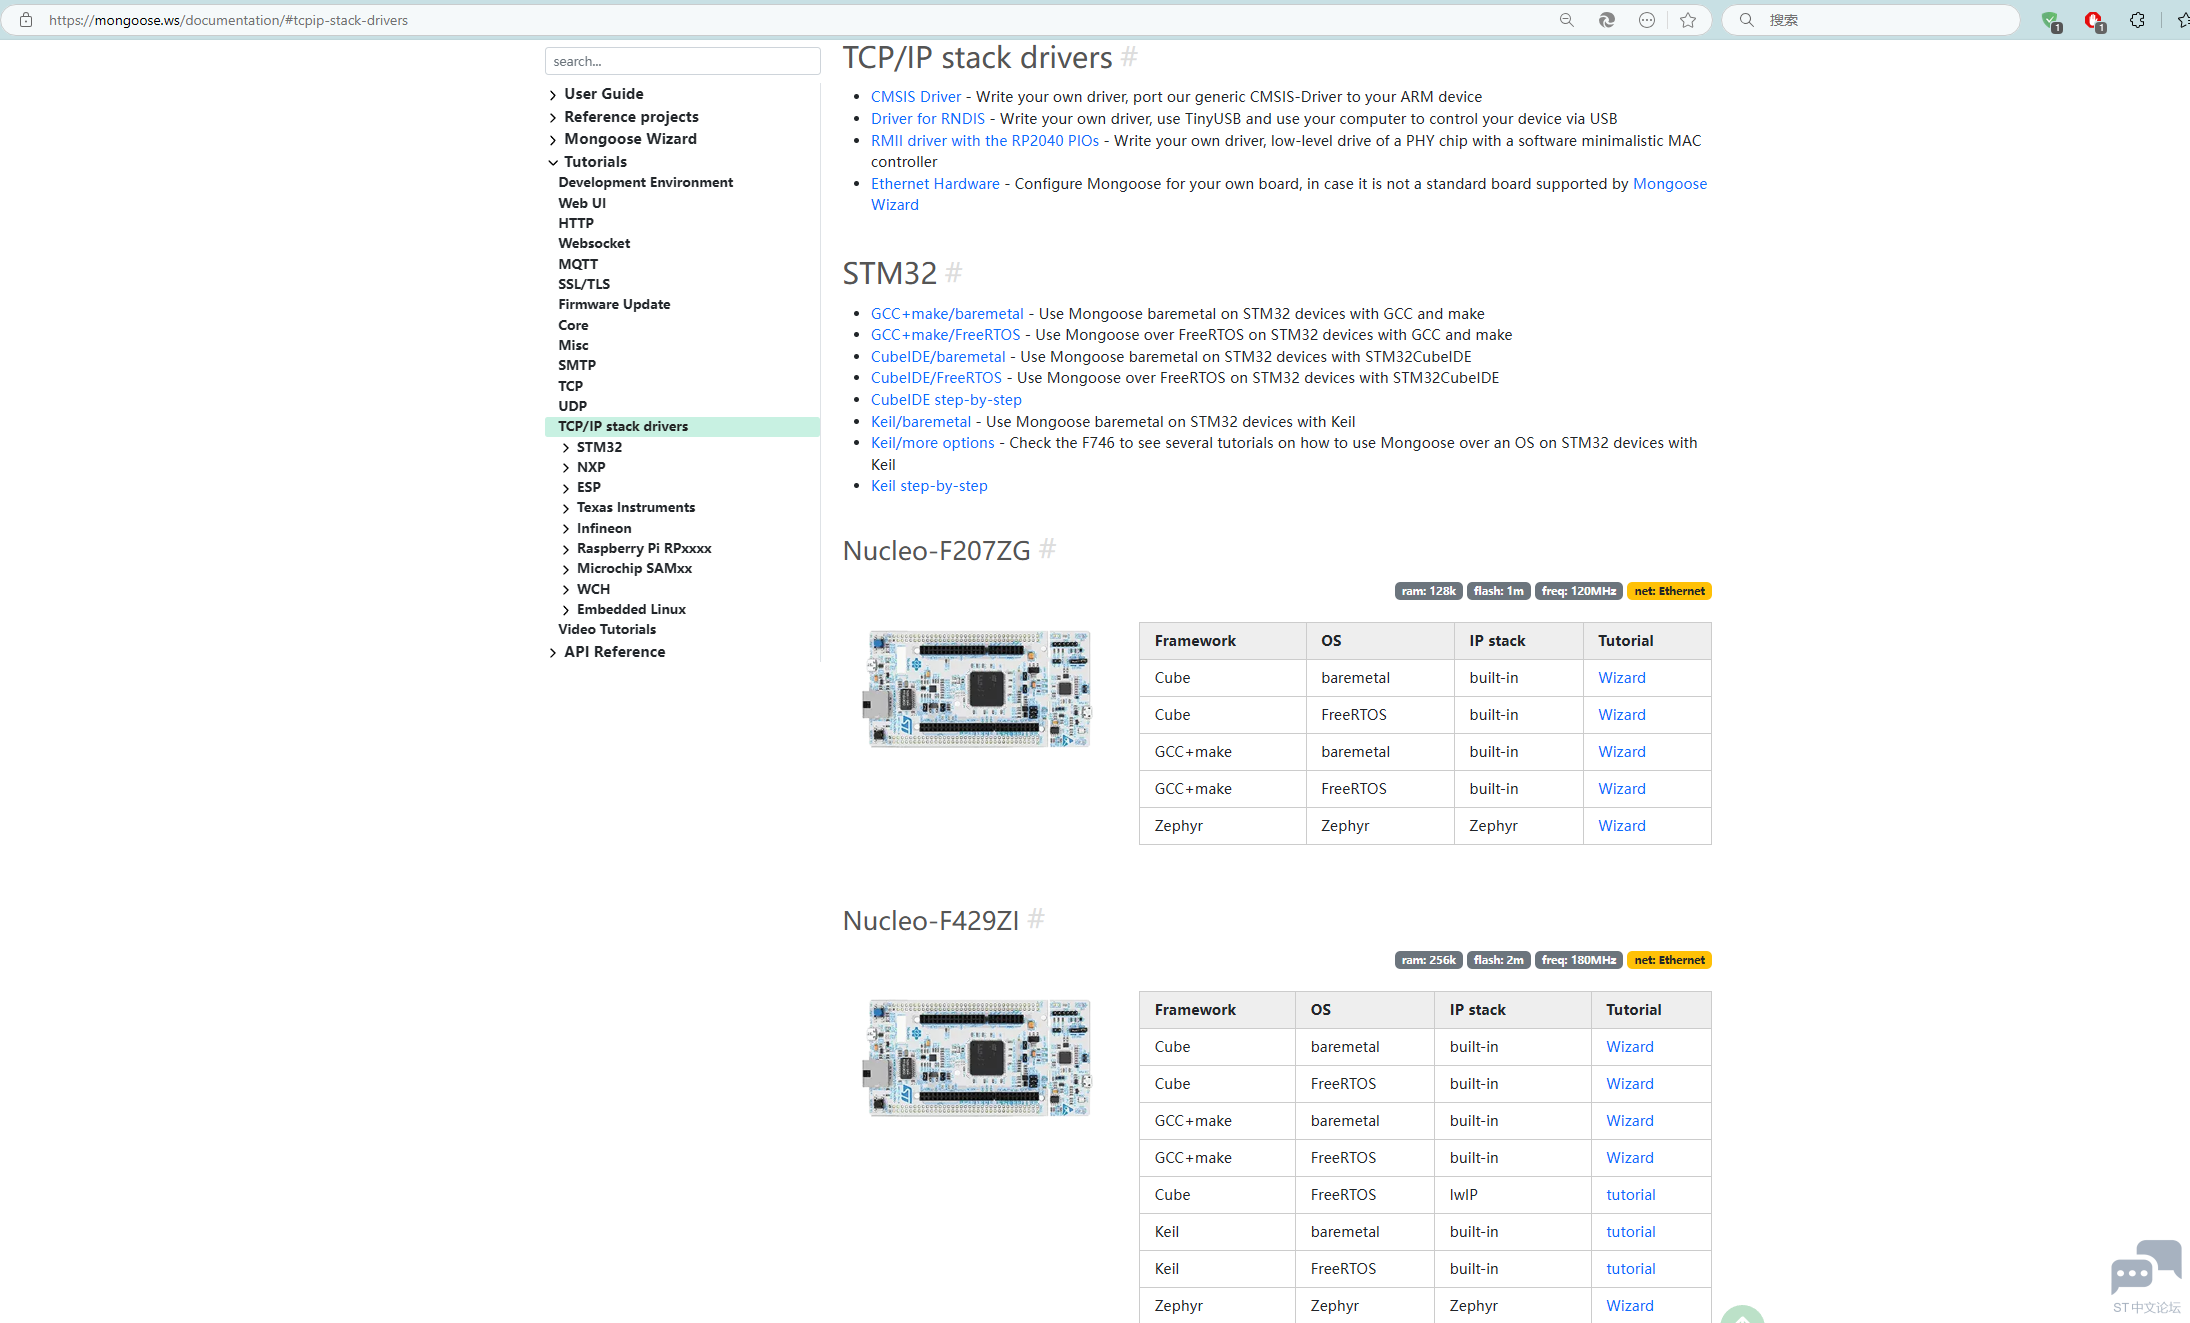2190x1323 pixels.
Task: Expand Mongoose Wizard section
Action: coord(554,140)
